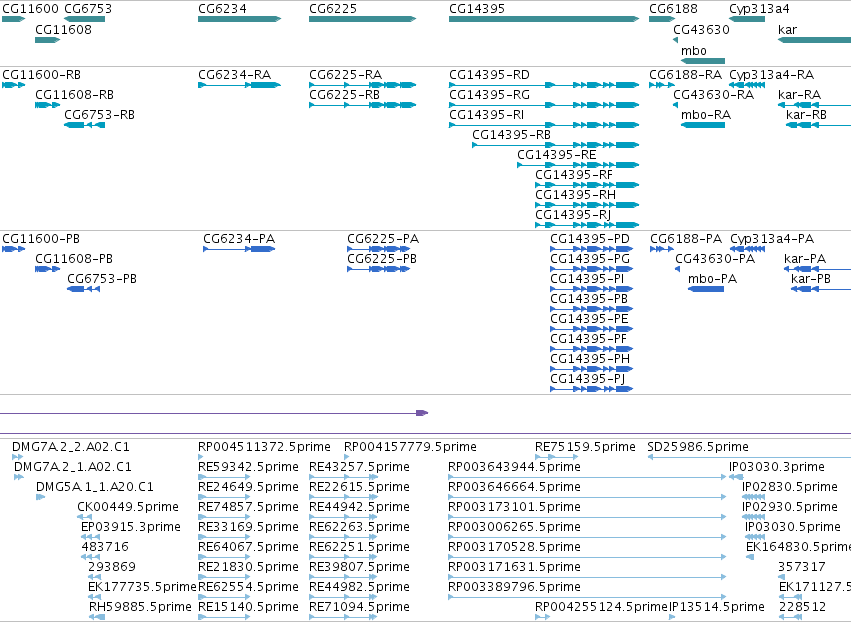Click the CG43630 gene label
Image resolution: width=851 pixels, height=622 pixels.
point(701,30)
